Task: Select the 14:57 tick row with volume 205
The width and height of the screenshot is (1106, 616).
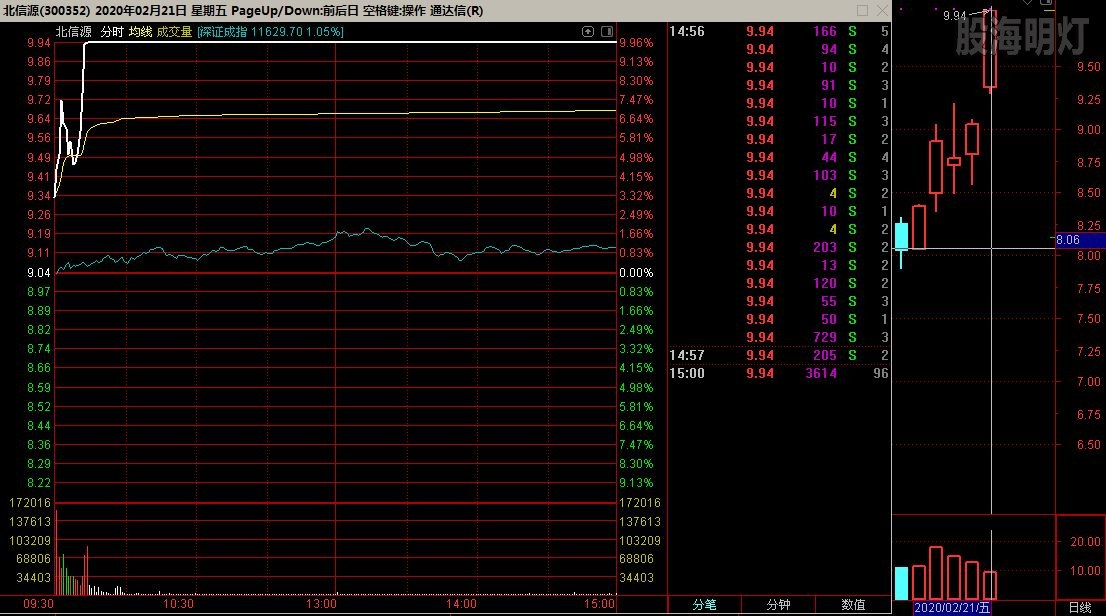Action: (779, 356)
